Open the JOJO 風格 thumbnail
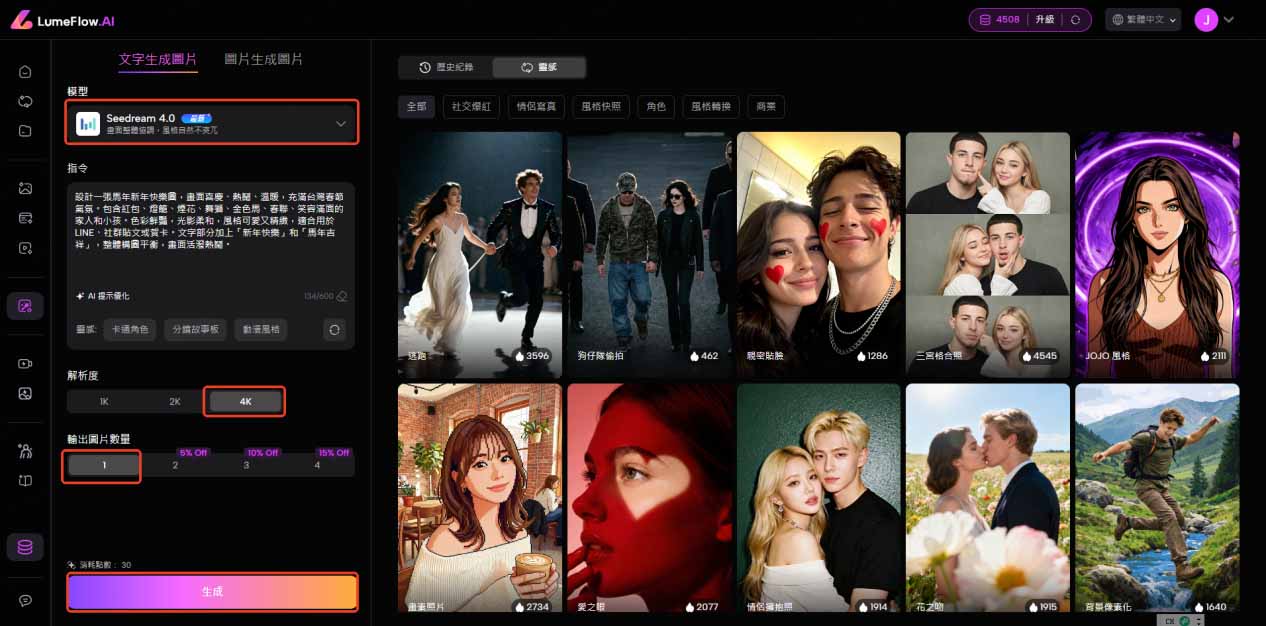Image resolution: width=1266 pixels, height=626 pixels. point(1157,248)
